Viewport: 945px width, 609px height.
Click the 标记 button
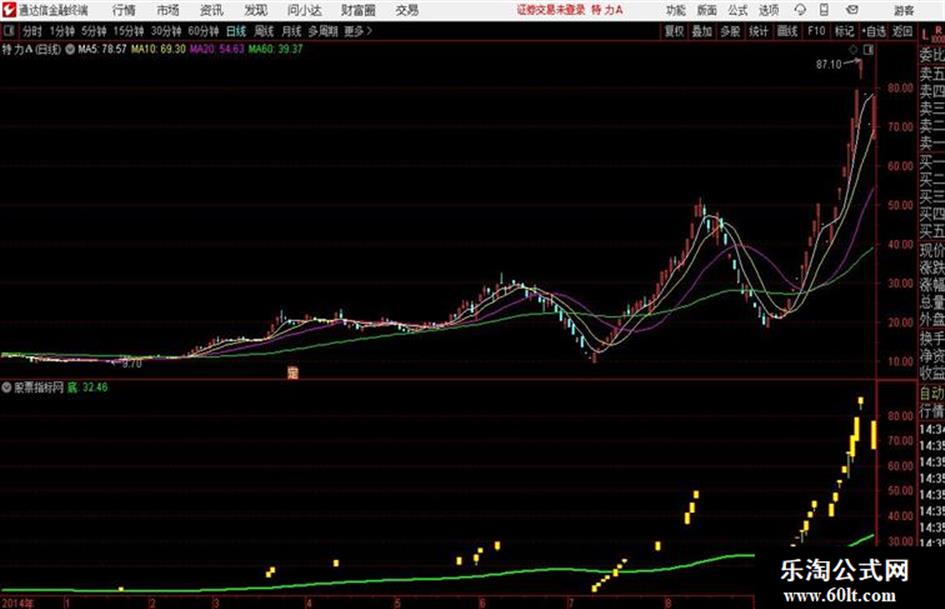844,31
